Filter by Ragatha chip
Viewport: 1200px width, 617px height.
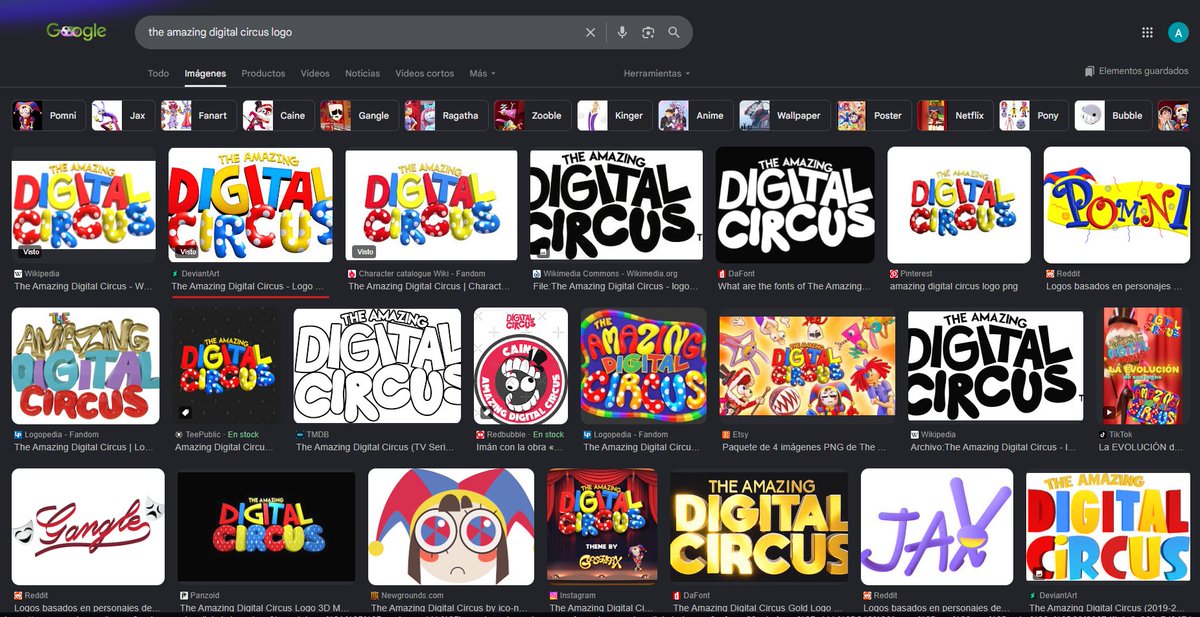click(445, 115)
